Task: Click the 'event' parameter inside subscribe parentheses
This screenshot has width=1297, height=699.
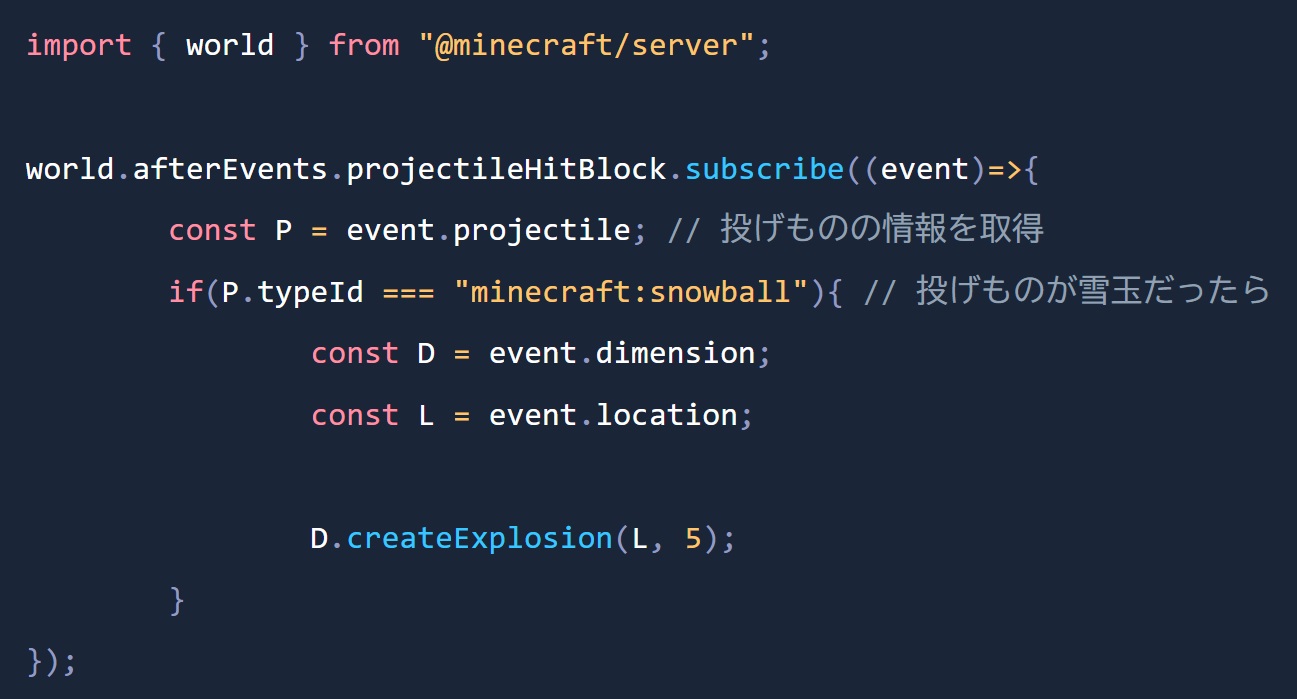Action: click(925, 169)
